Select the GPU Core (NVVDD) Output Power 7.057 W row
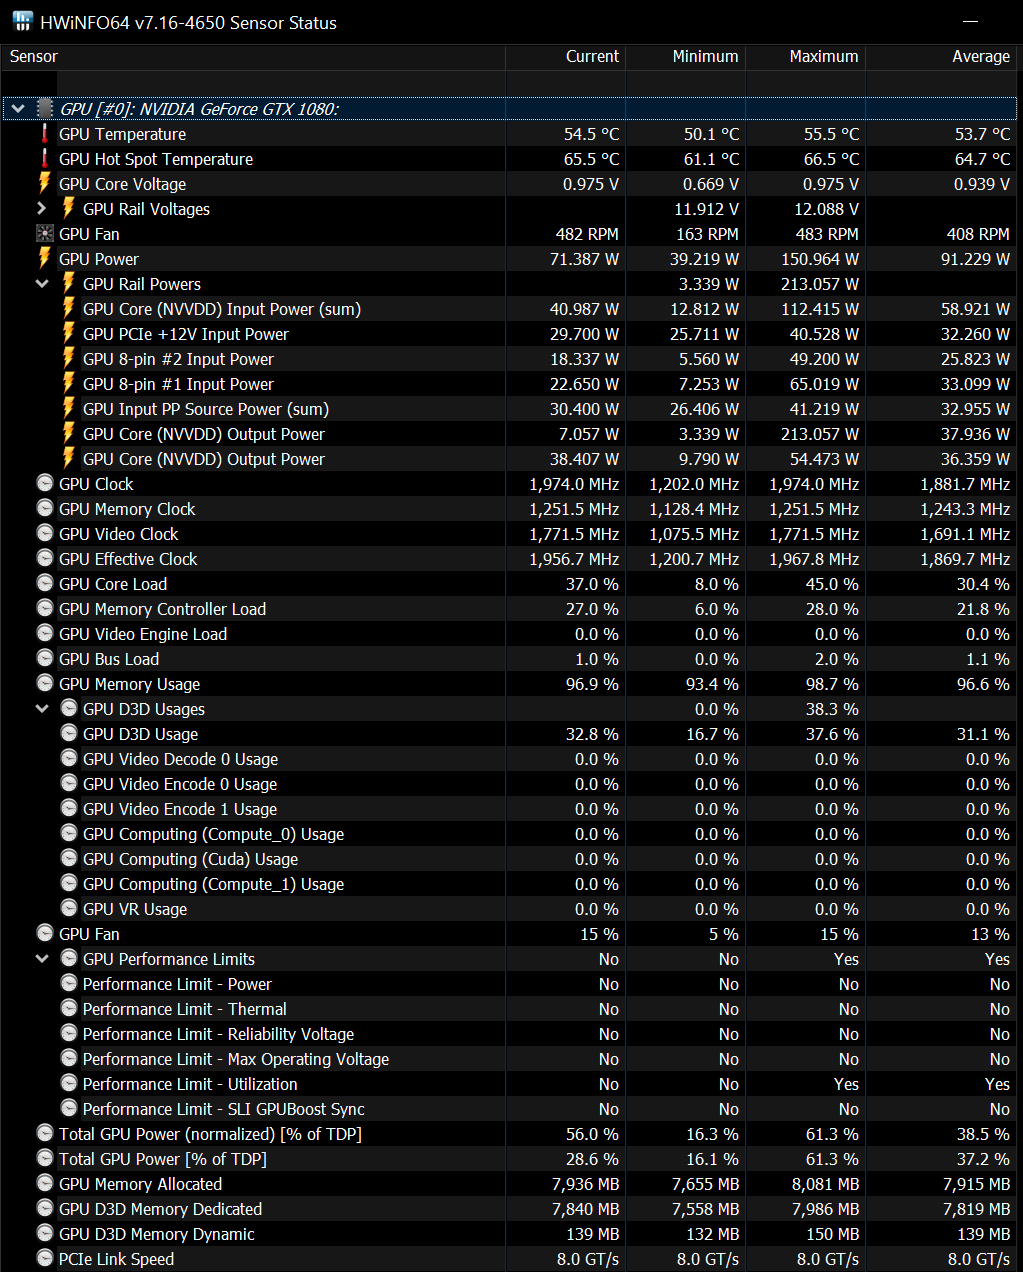1023x1272 pixels. [510, 434]
